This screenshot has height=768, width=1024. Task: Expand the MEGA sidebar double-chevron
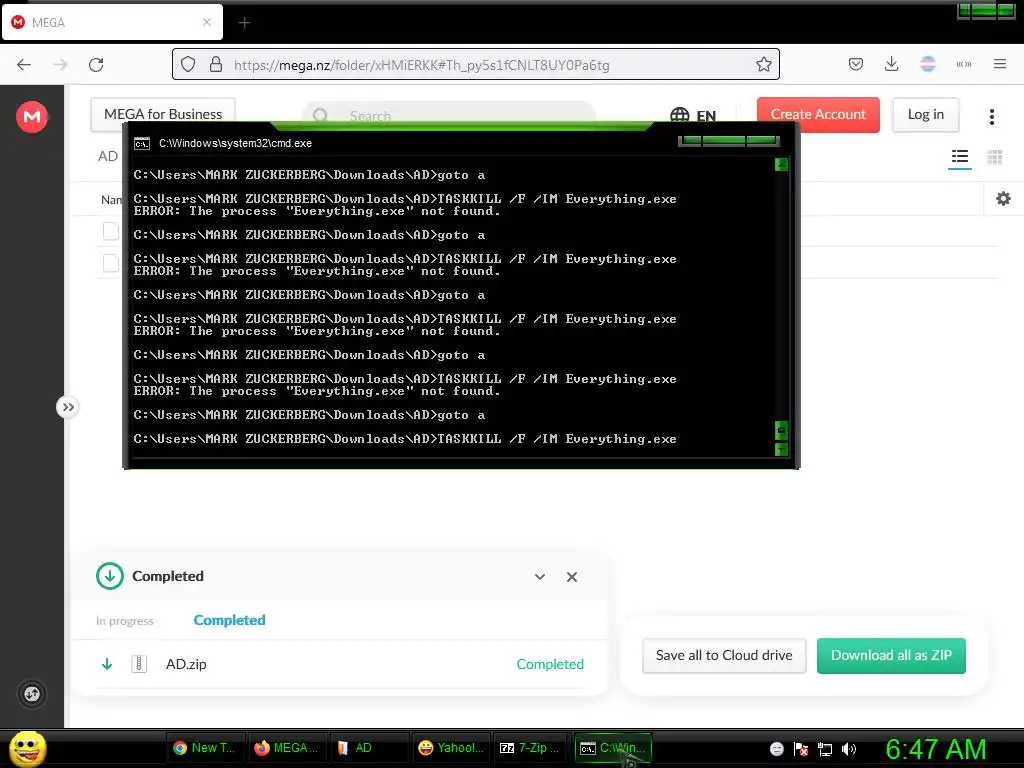(x=67, y=408)
